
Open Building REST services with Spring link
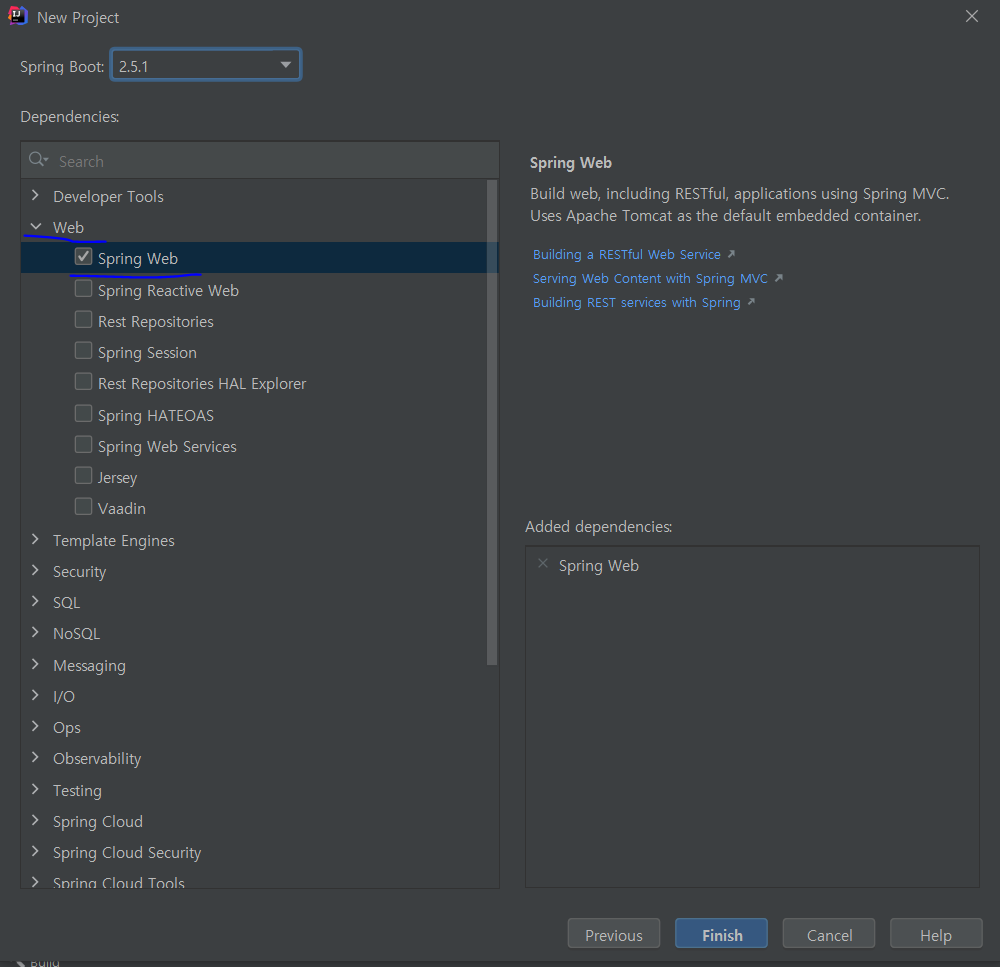coord(636,302)
